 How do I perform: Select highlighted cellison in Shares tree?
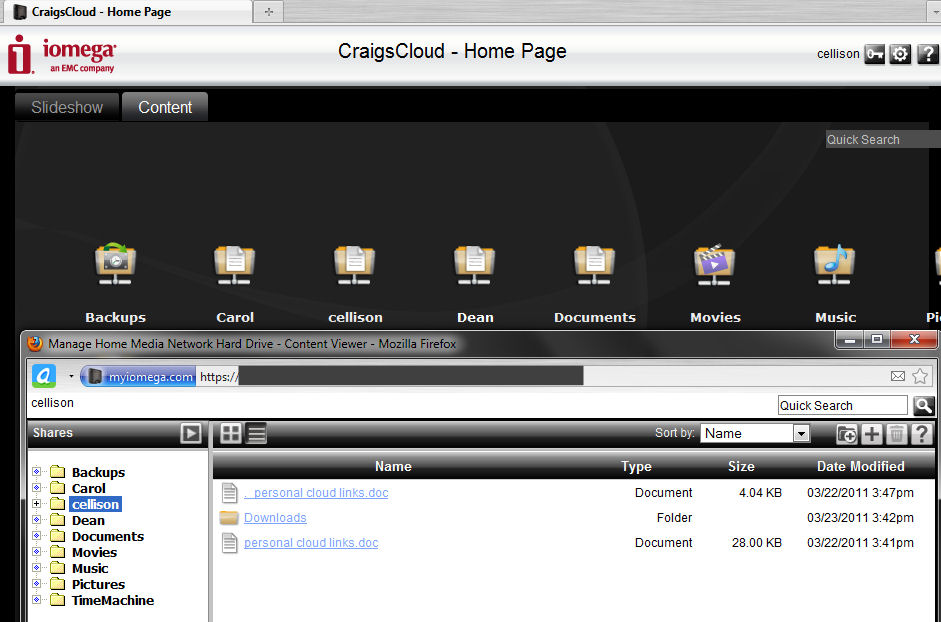point(95,504)
